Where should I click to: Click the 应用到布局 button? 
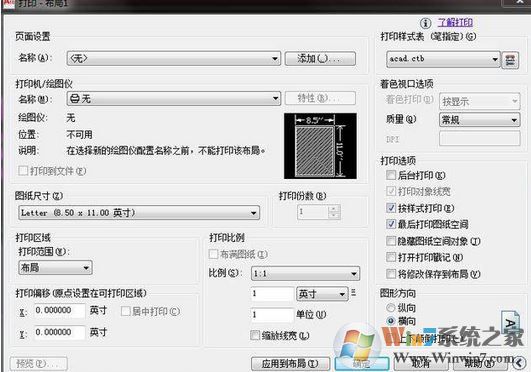point(290,364)
